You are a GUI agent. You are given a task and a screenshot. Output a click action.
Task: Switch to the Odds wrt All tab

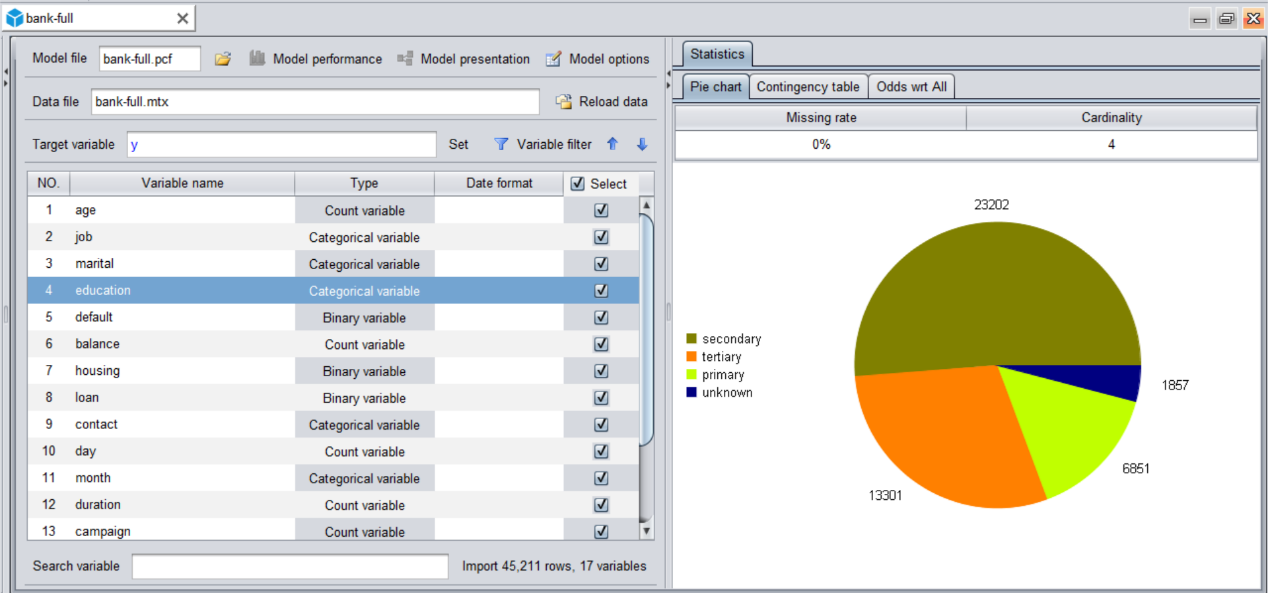911,87
